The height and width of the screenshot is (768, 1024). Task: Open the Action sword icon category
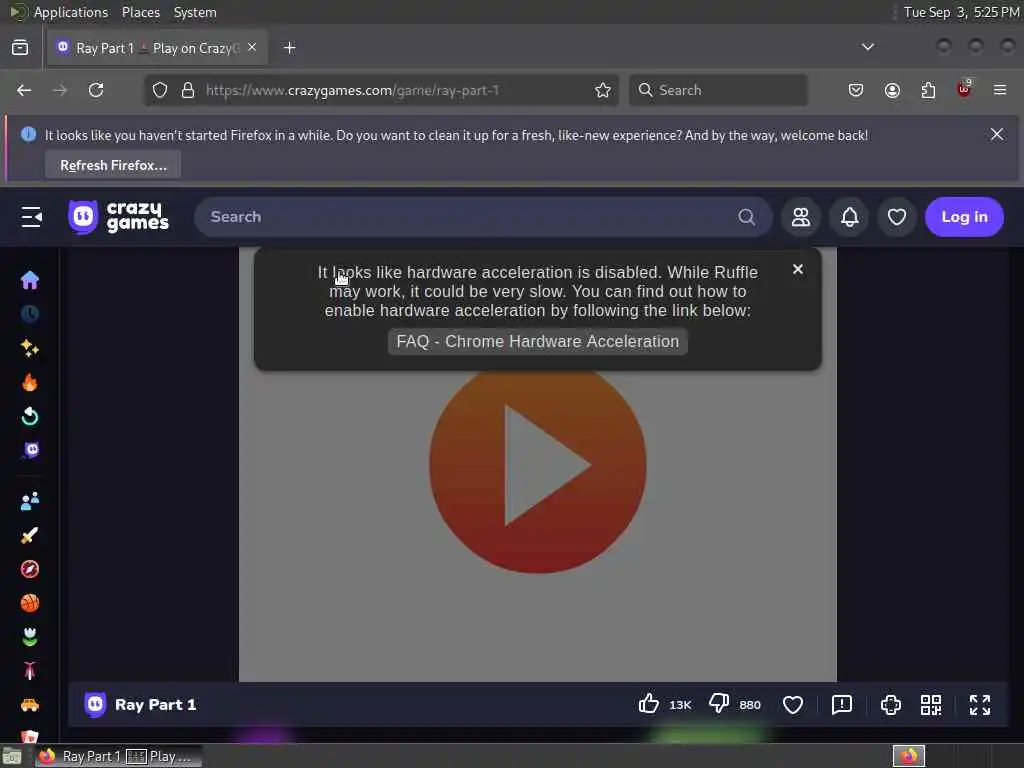[x=30, y=536]
